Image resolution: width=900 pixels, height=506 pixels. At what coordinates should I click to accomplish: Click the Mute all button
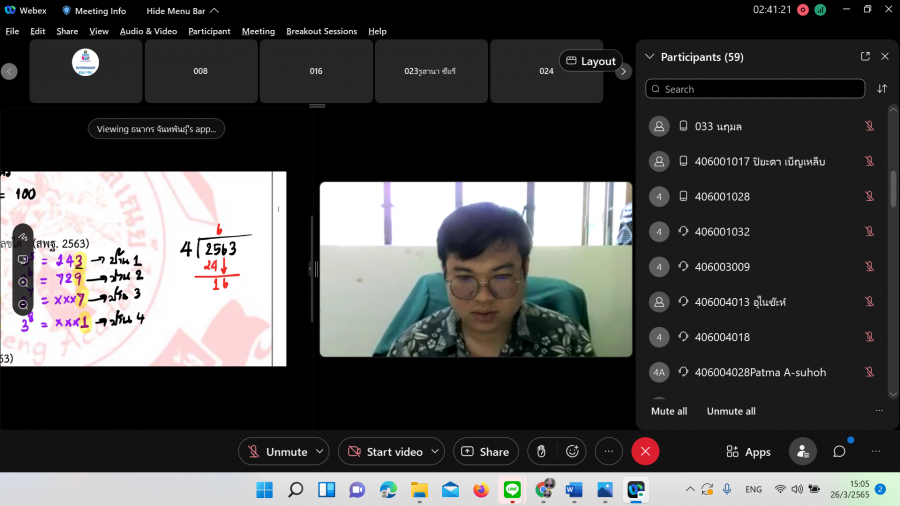coord(669,411)
